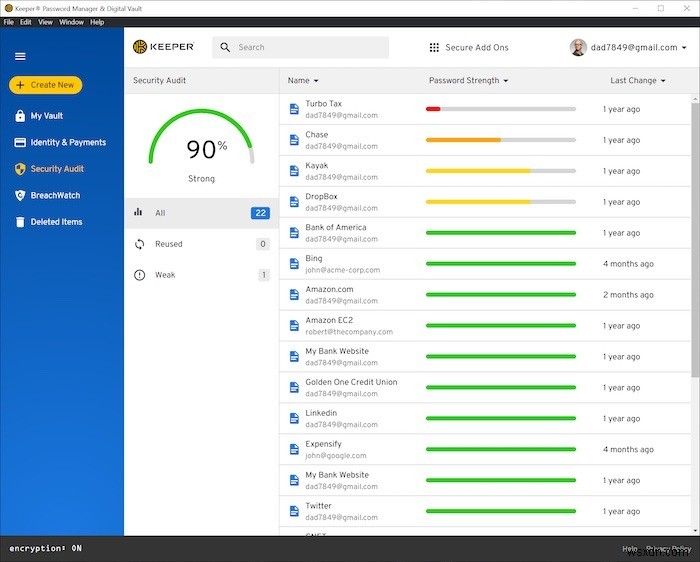Click the 90% Strong score gauge

tap(201, 146)
